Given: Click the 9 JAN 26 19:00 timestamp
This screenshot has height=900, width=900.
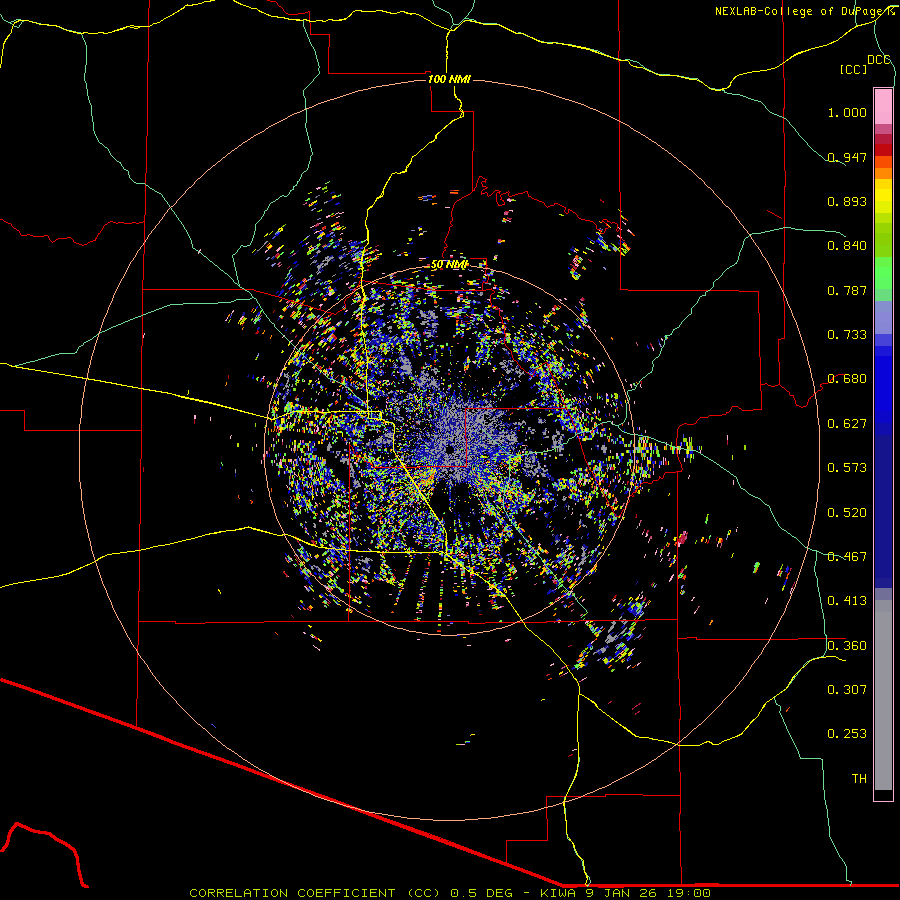Looking at the screenshot, I should [x=649, y=893].
